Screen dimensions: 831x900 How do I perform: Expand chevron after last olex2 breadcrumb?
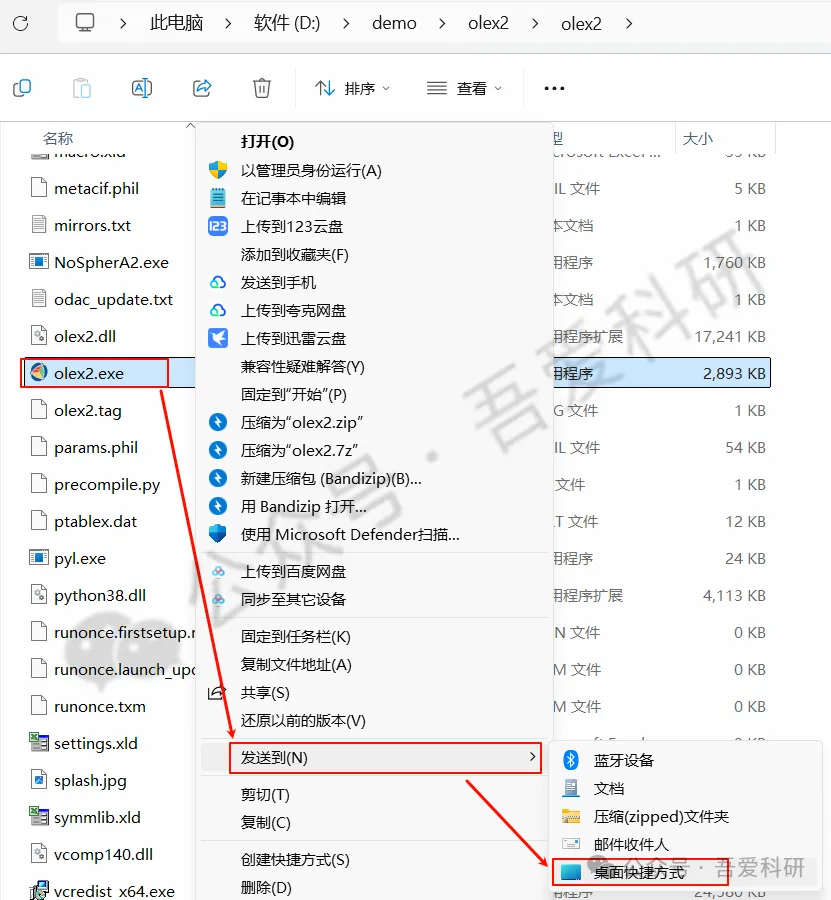(629, 24)
